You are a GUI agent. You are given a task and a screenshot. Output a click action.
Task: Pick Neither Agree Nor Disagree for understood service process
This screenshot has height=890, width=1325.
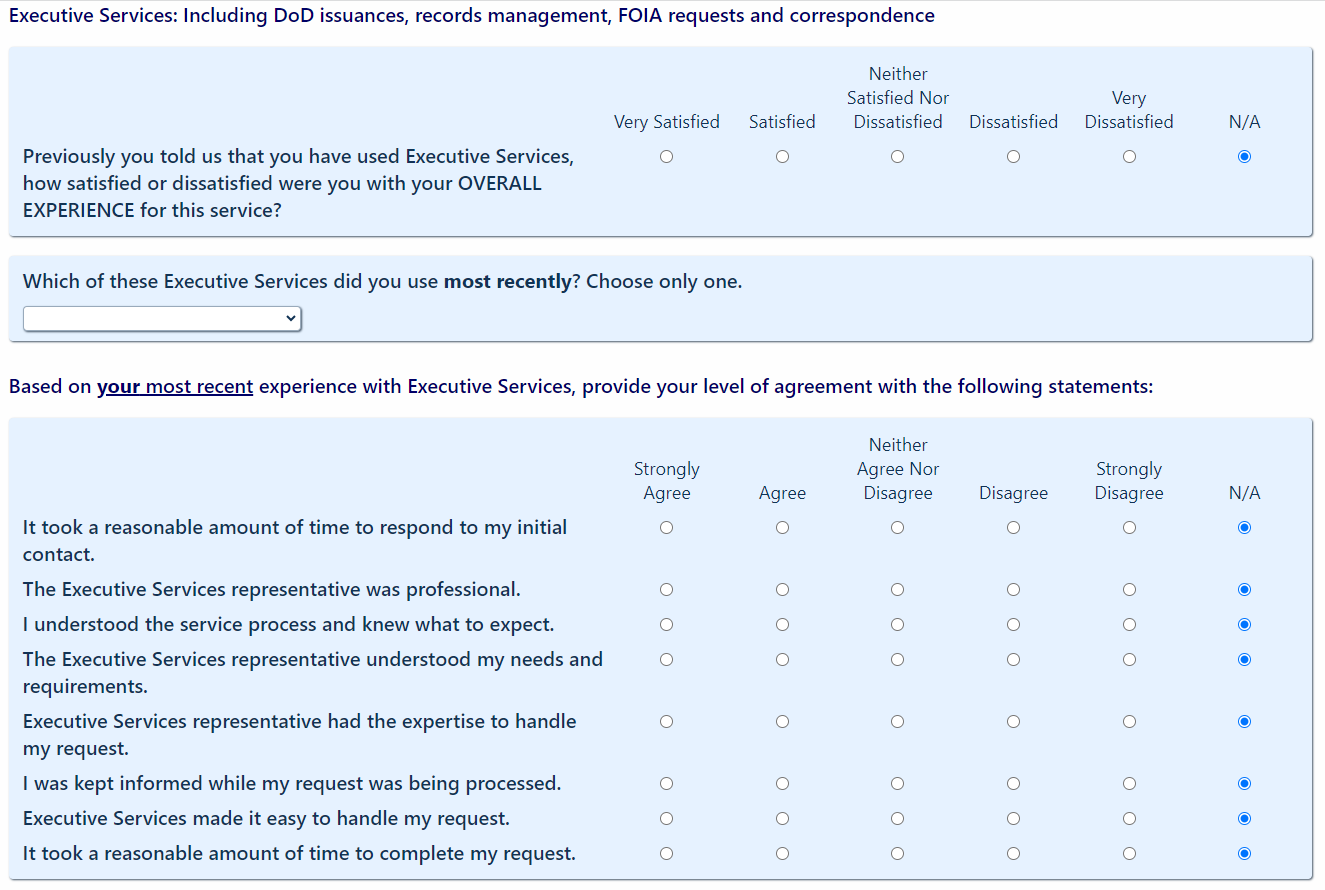(898, 625)
